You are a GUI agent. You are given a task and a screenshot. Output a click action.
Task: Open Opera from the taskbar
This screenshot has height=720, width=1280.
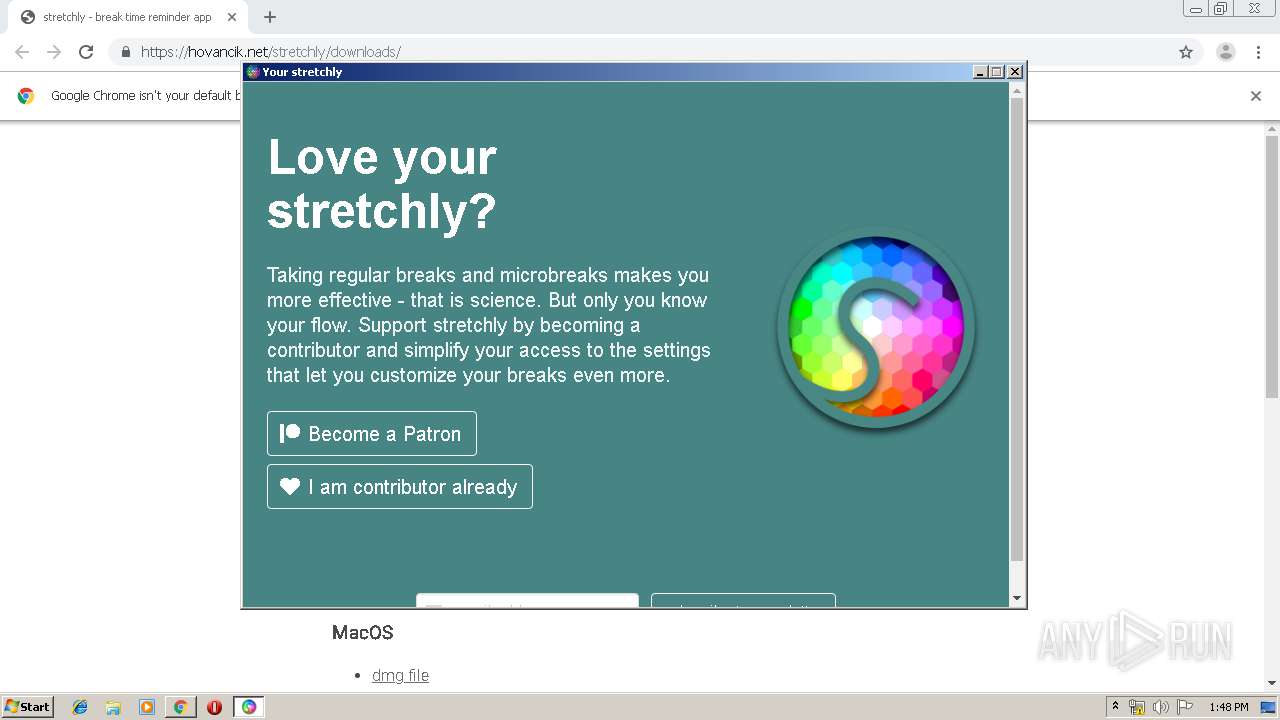point(214,707)
